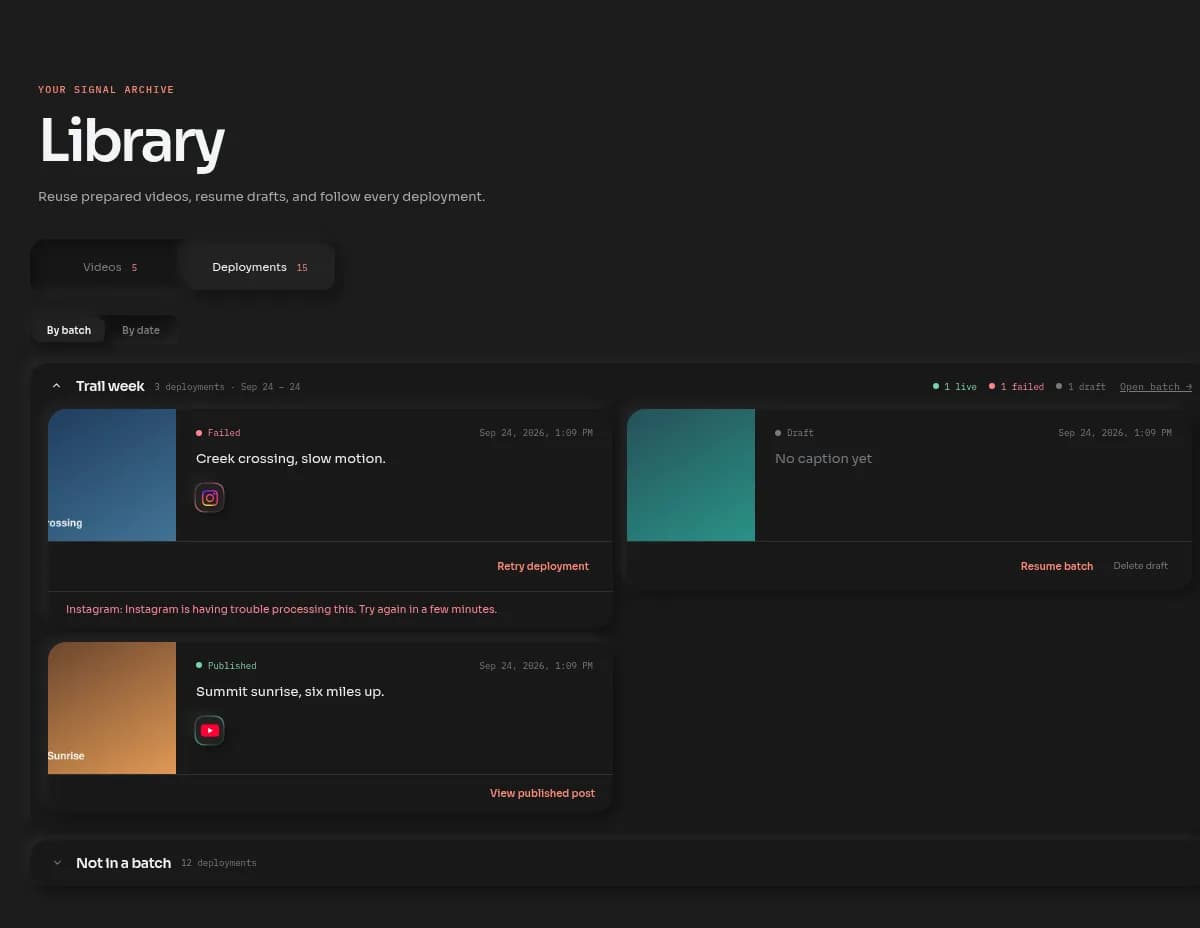This screenshot has width=1200, height=928.
Task: Click the "1 live" status count
Action: point(955,387)
